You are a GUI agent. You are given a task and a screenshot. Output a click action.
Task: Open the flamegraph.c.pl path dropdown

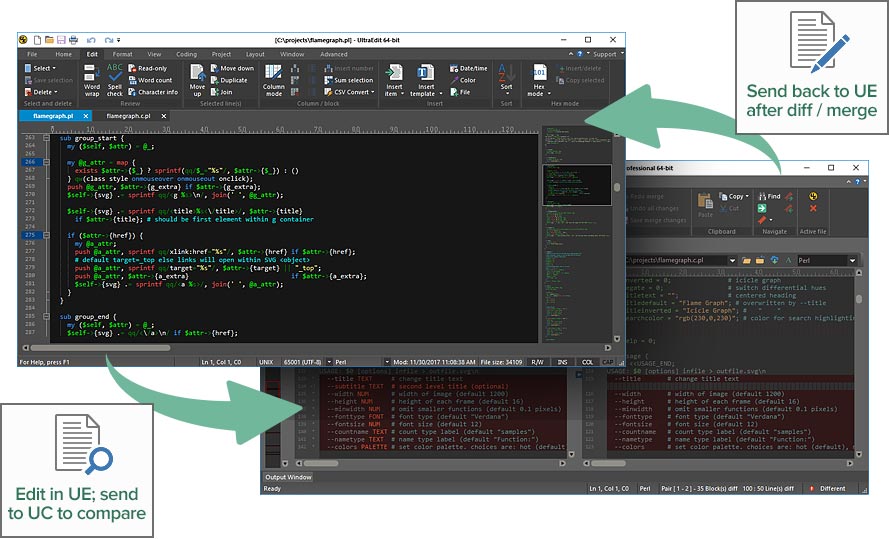[x=732, y=260]
